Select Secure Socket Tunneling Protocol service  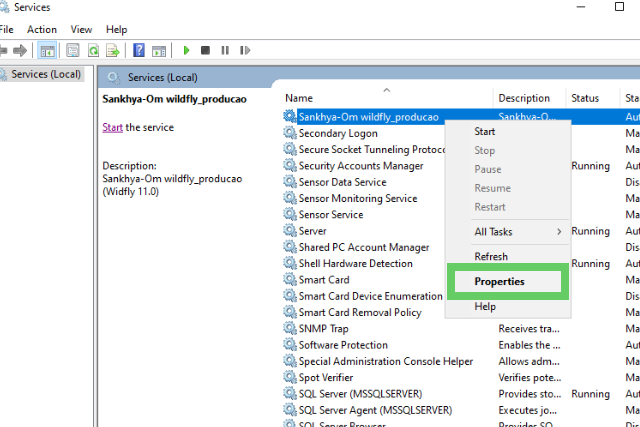point(372,150)
